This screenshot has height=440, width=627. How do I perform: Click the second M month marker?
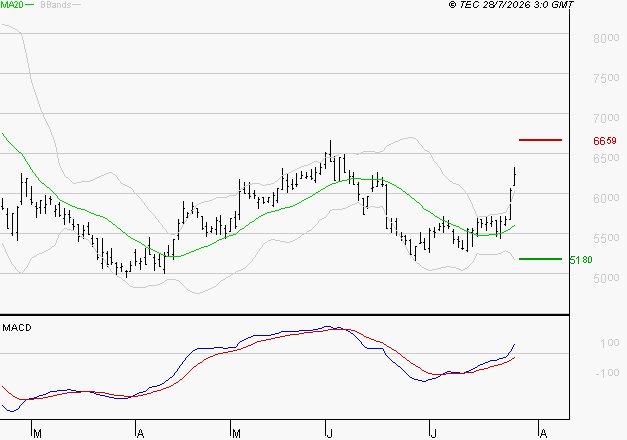(236, 434)
